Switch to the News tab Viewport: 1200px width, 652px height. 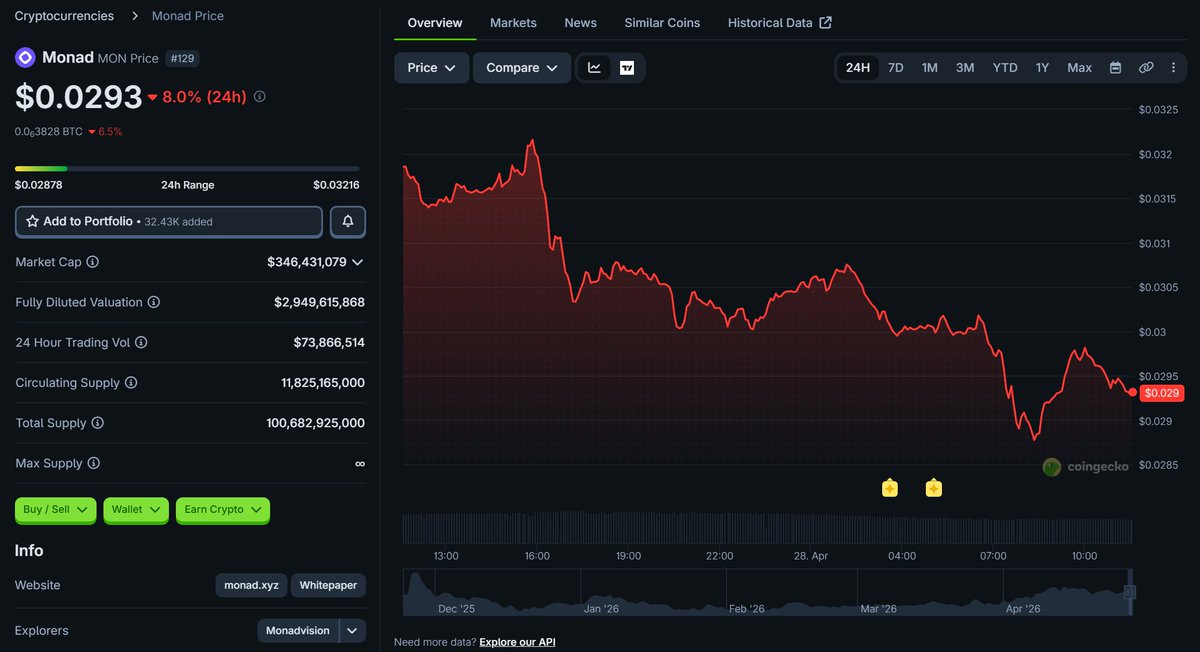tap(581, 23)
